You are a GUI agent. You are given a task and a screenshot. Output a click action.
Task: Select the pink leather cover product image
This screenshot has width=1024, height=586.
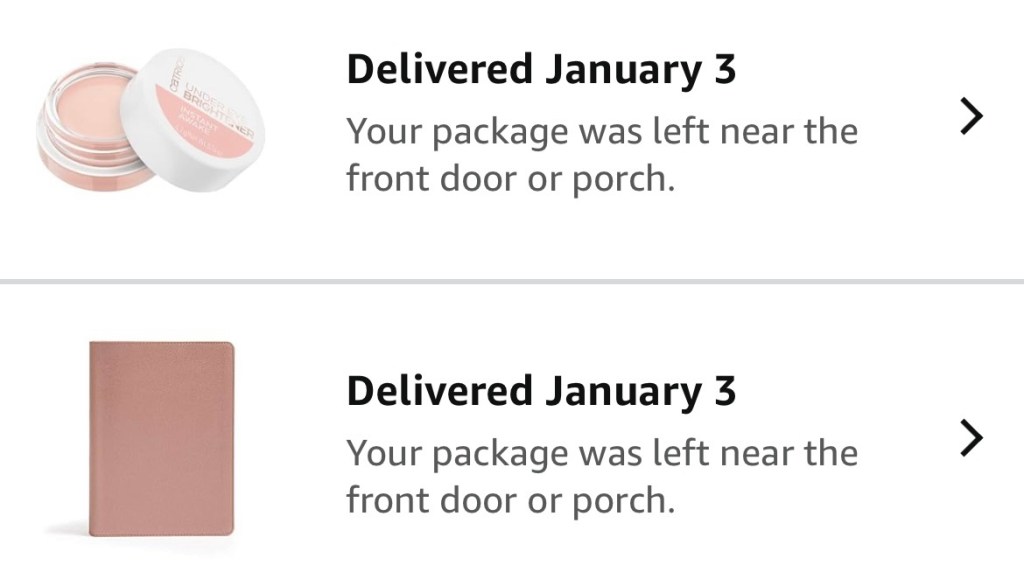coord(163,437)
